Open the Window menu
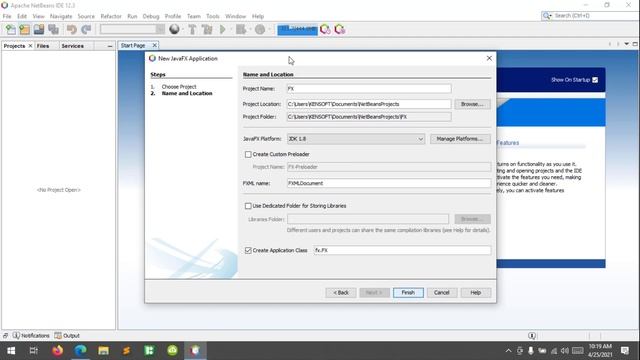This screenshot has width=640, height=360. pyautogui.click(x=236, y=16)
